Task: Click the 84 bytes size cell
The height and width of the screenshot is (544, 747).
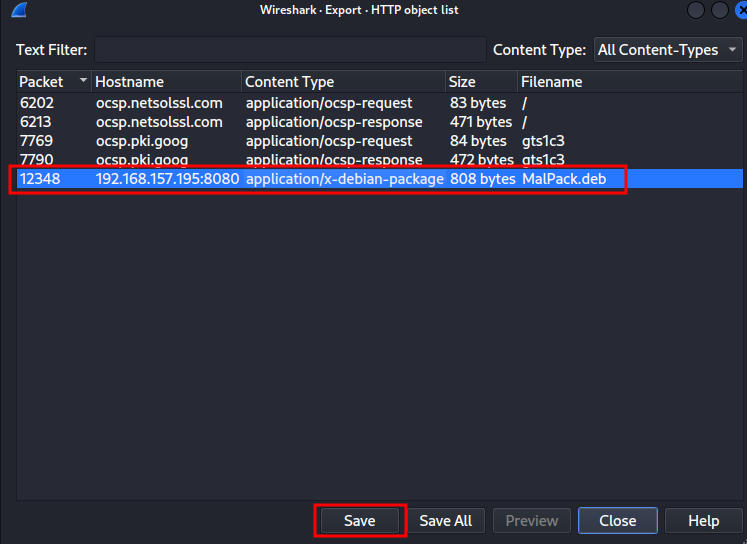Action: click(478, 141)
